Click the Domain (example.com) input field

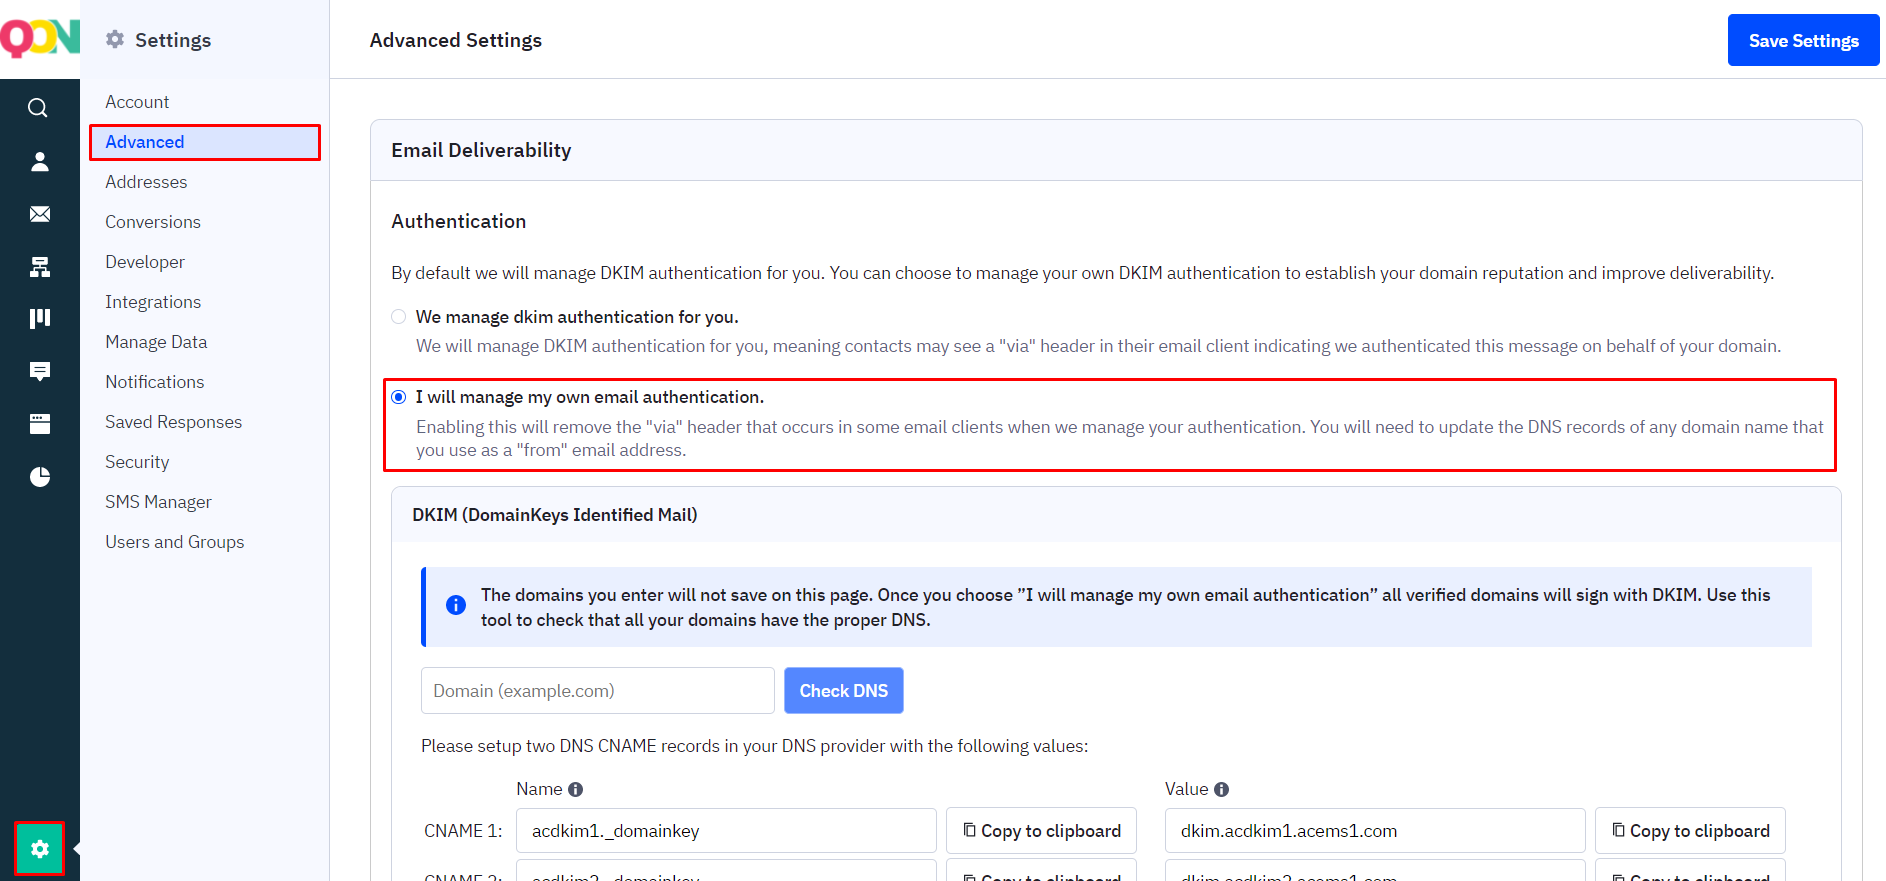(598, 691)
